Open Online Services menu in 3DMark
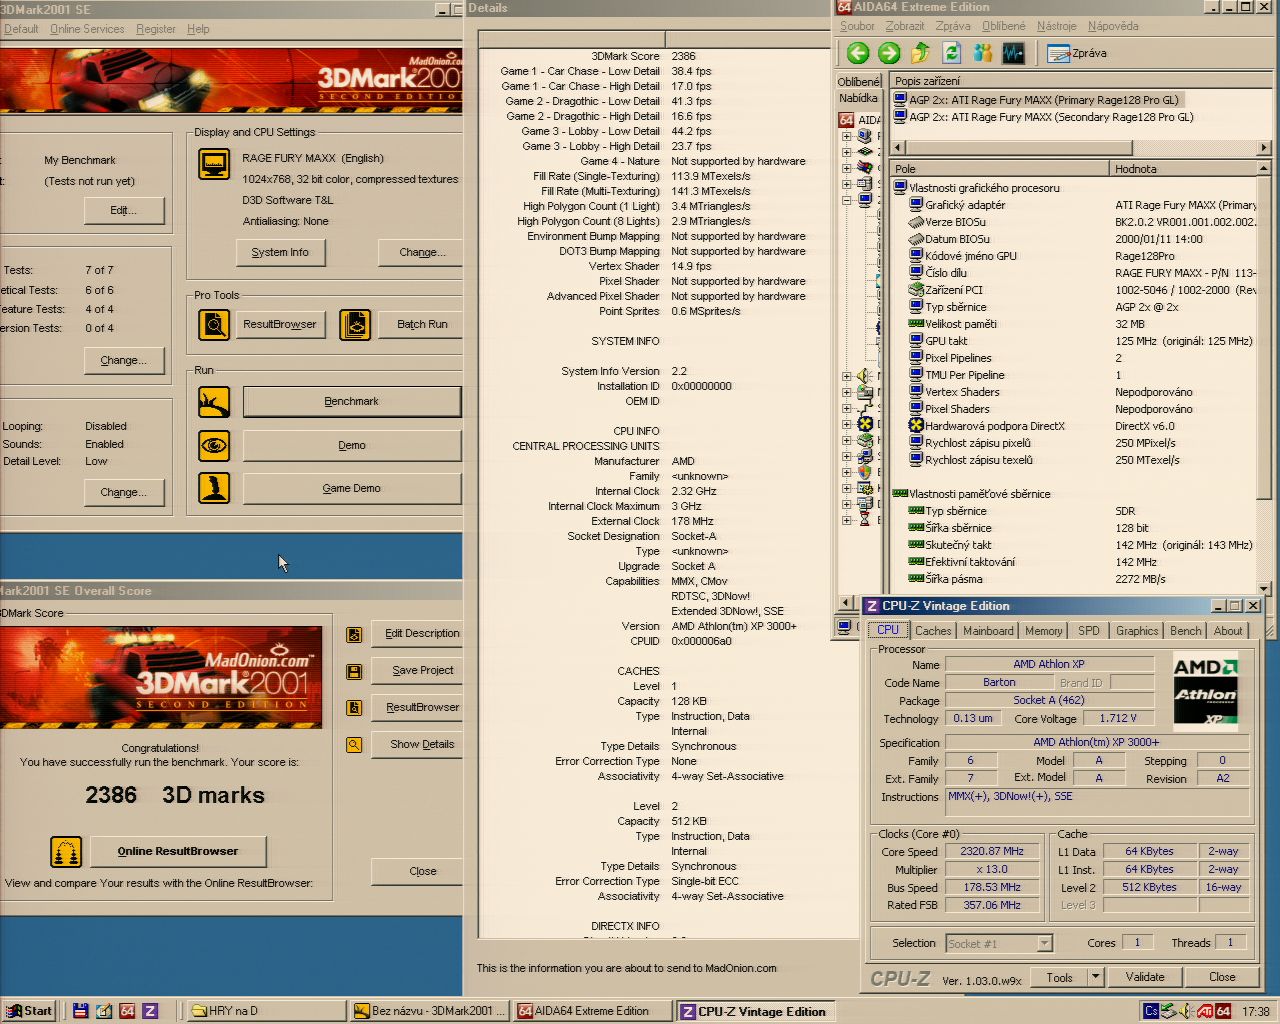Screen dimensions: 1280x1024 click(87, 29)
